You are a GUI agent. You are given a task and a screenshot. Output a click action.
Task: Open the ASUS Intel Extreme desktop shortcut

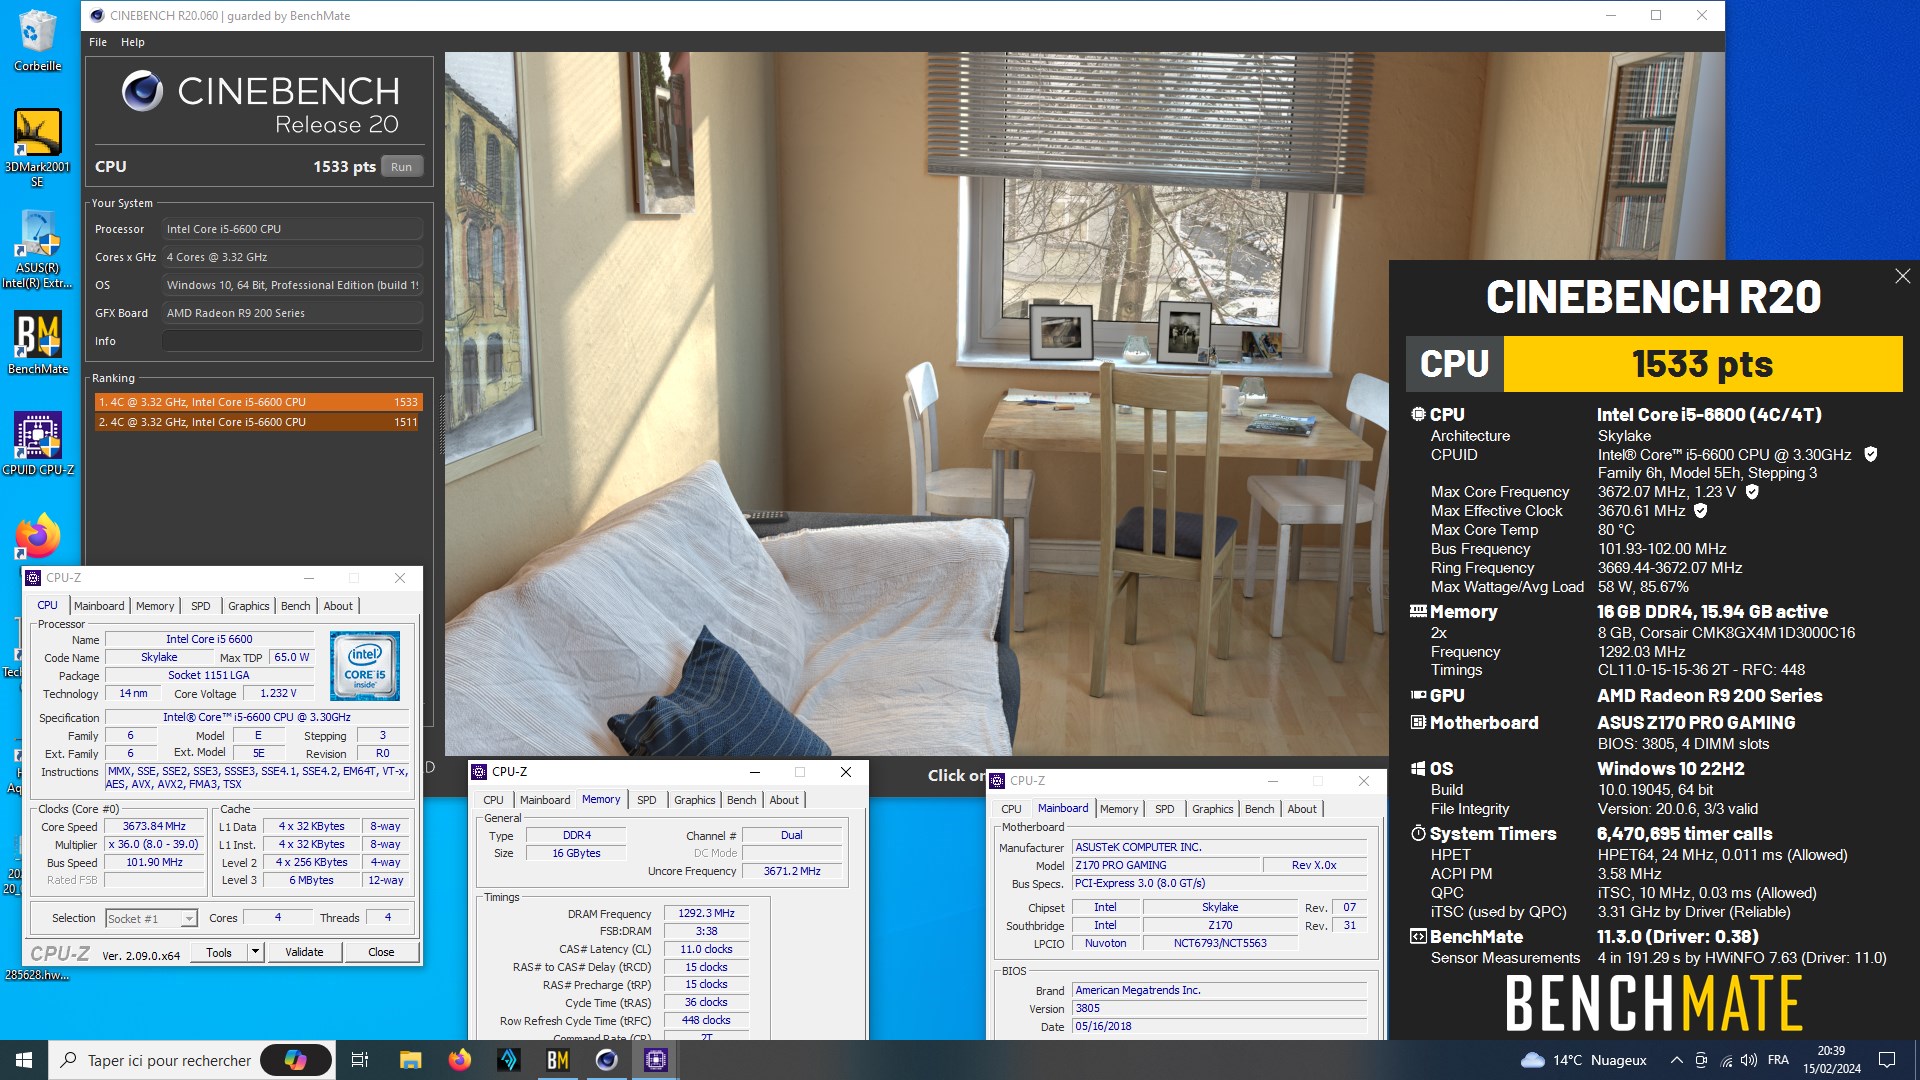pos(37,250)
